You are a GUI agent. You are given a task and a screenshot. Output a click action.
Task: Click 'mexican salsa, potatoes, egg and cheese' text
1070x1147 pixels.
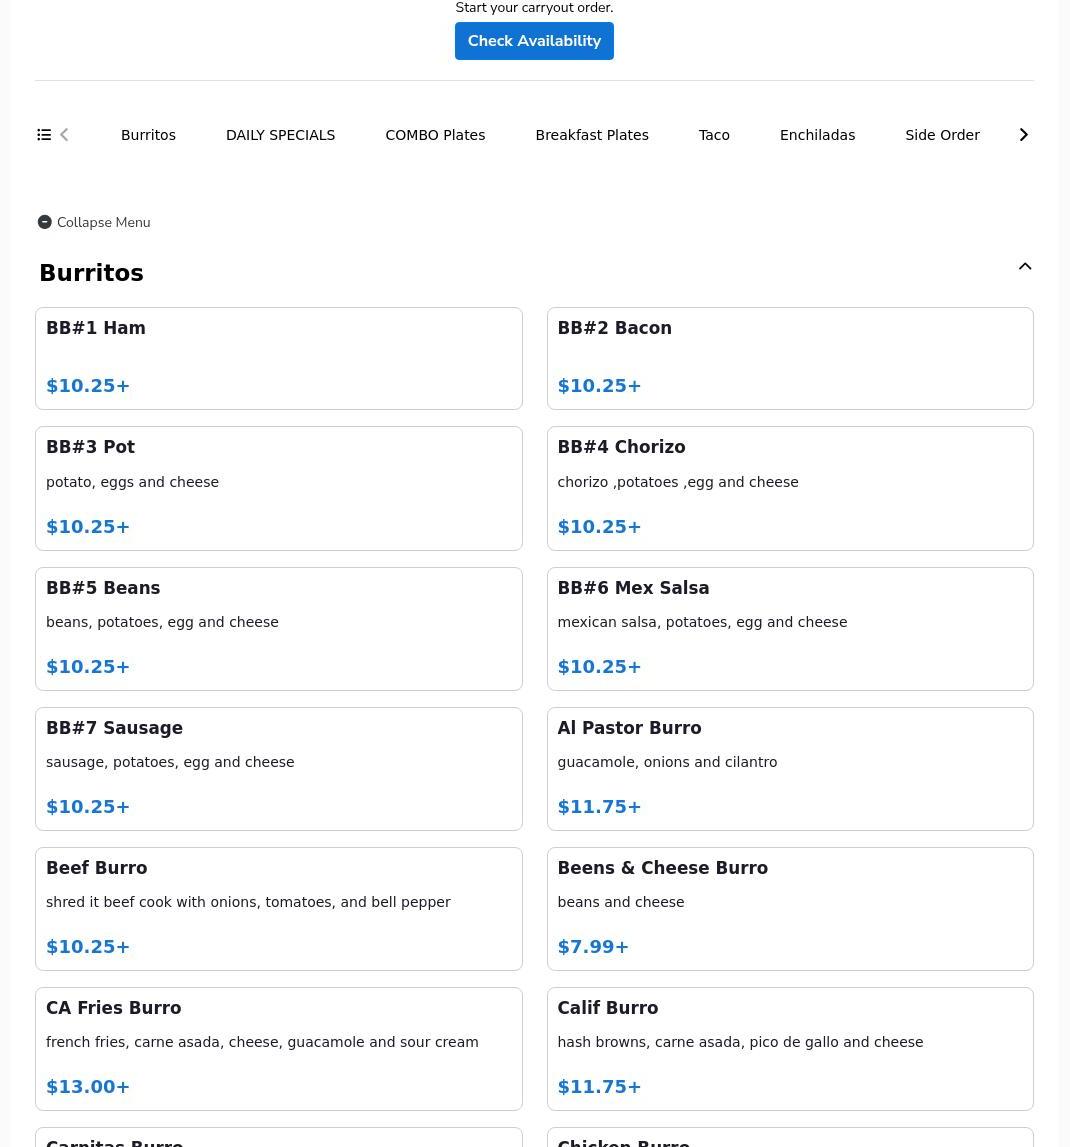702,623
